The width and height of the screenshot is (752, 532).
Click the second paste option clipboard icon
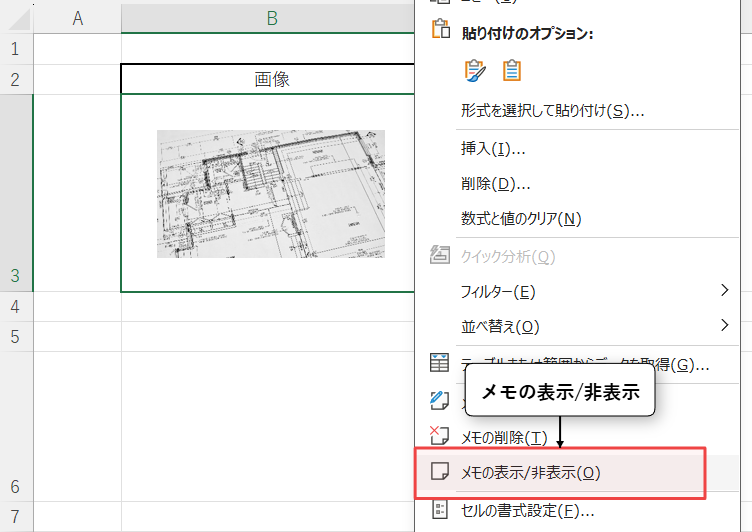coord(512,70)
